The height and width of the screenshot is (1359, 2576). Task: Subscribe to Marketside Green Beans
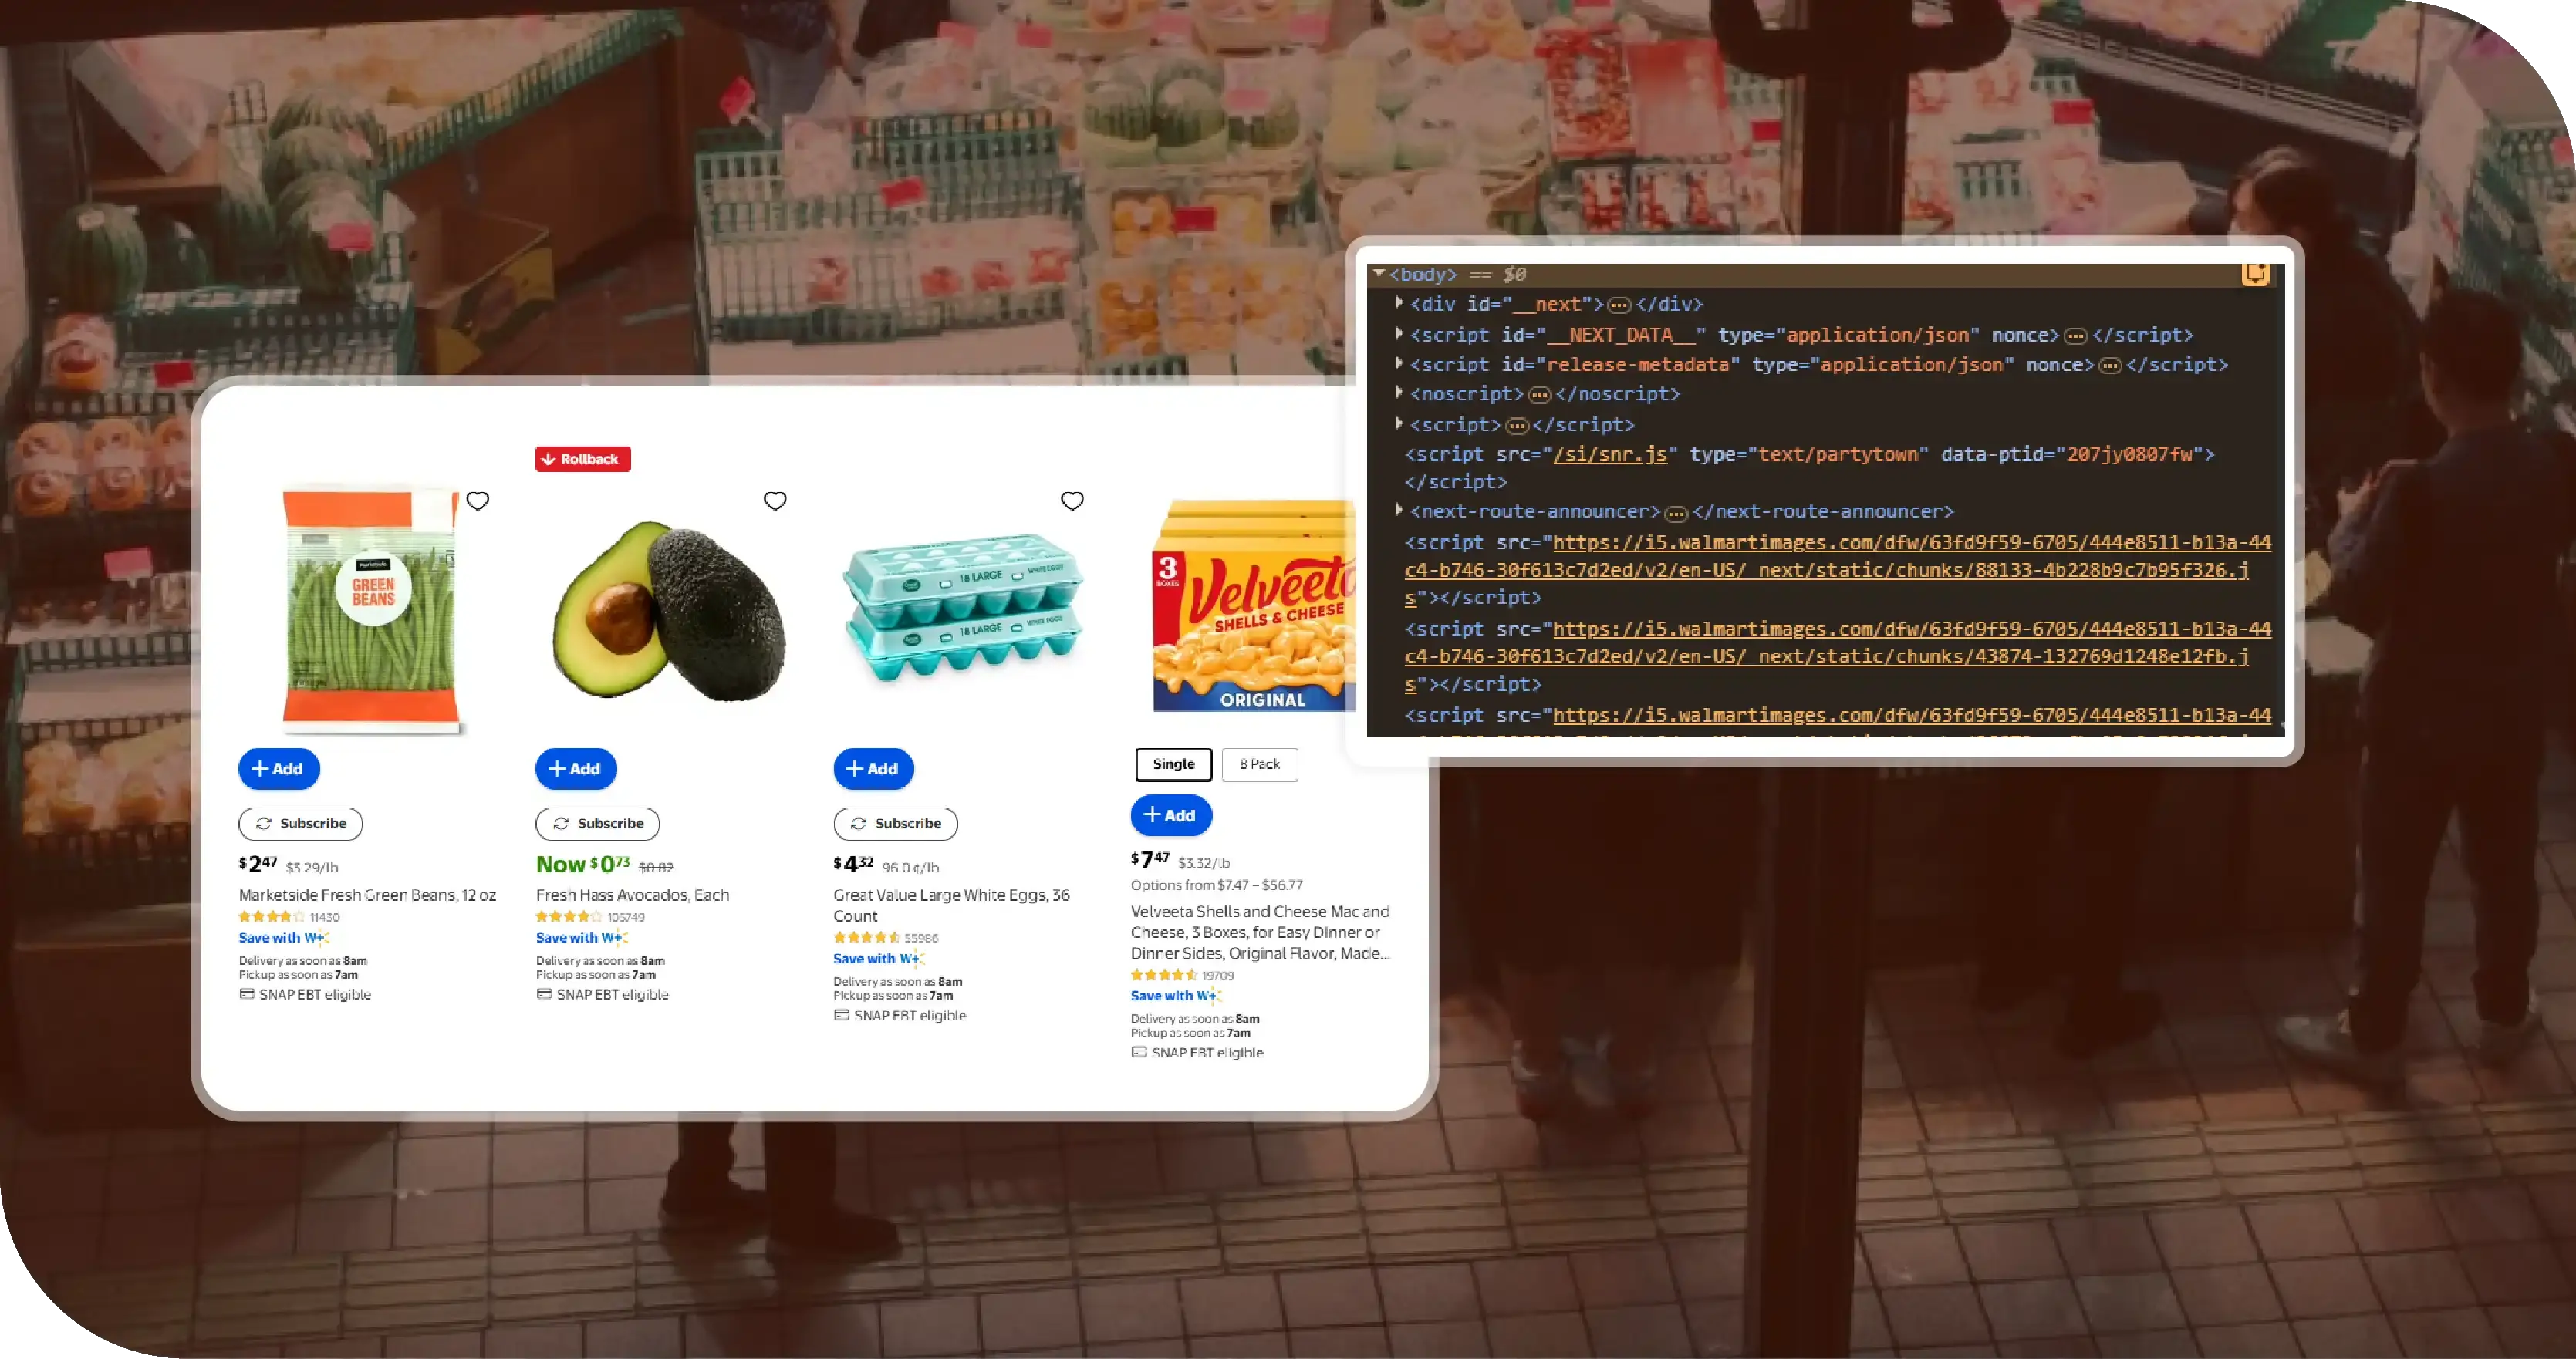pyautogui.click(x=300, y=823)
